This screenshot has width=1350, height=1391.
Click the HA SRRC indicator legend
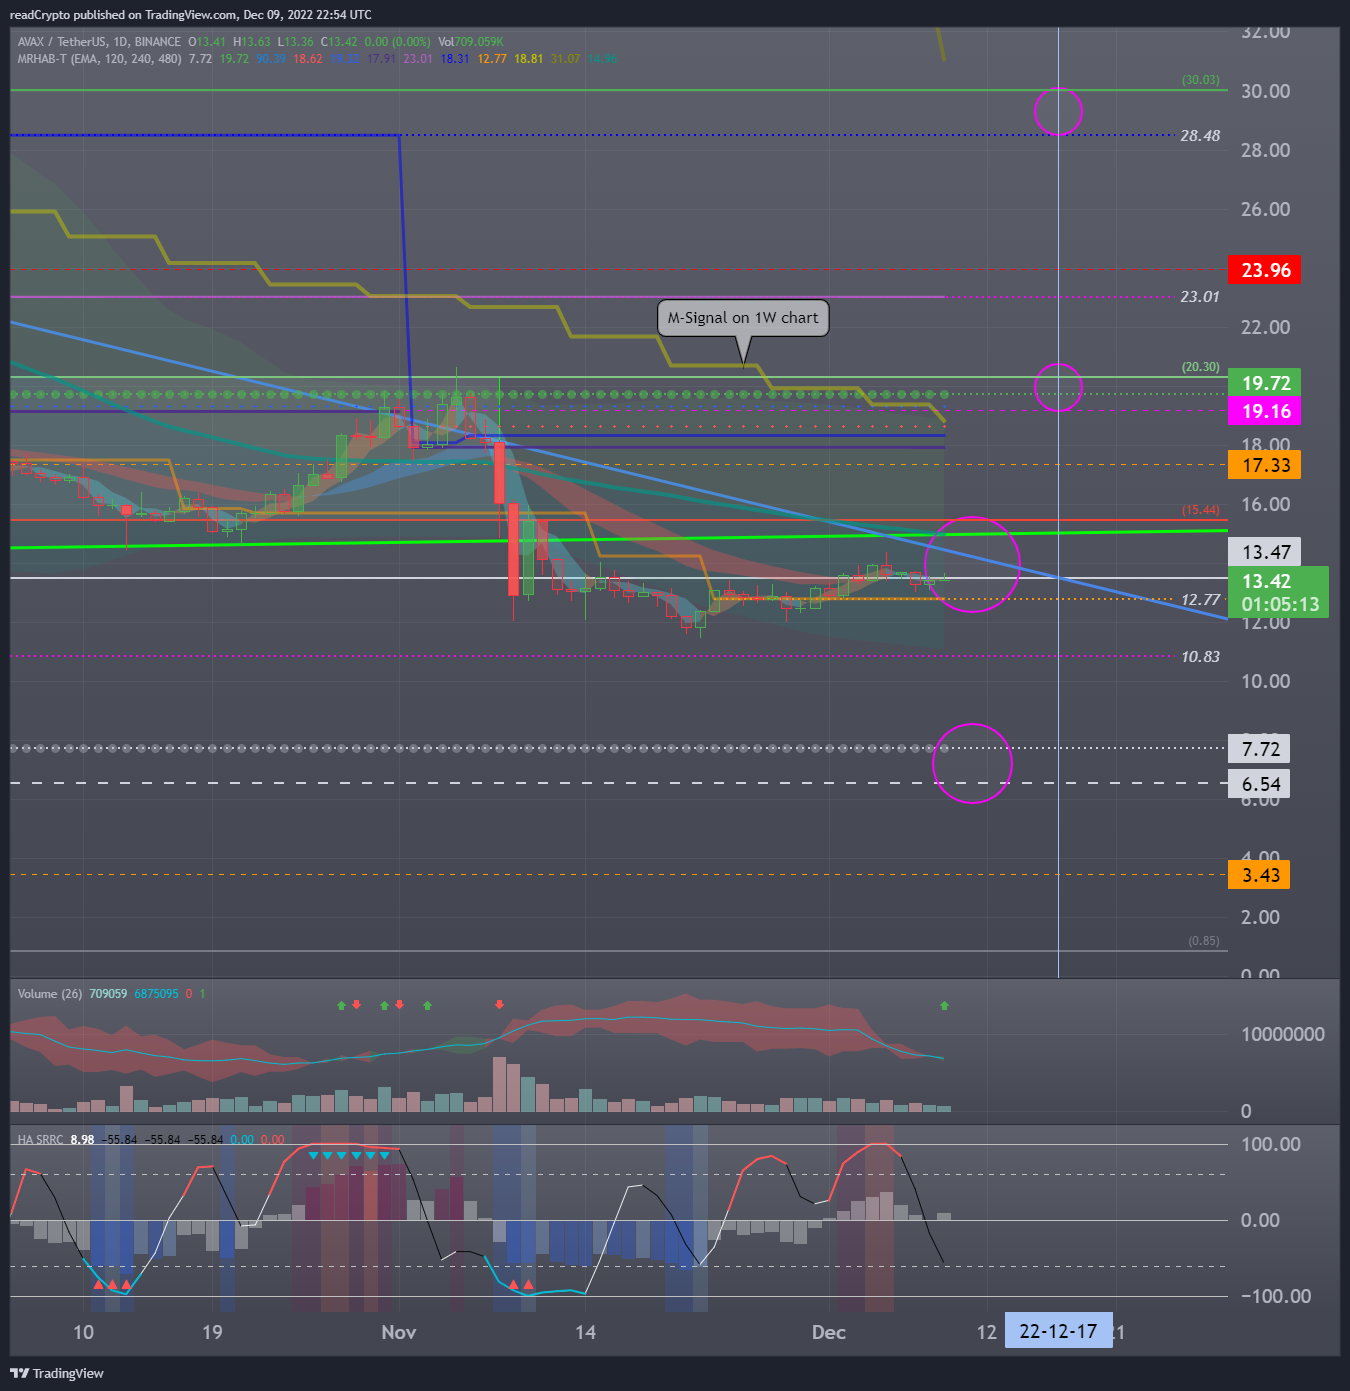[40, 1140]
